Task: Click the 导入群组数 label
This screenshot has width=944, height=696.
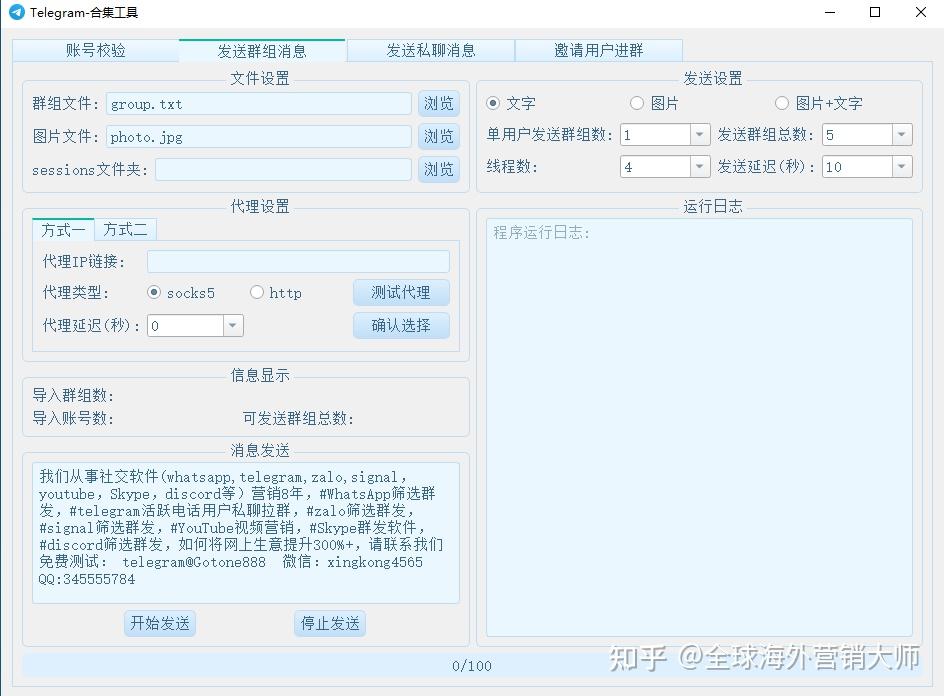Action: pyautogui.click(x=72, y=396)
